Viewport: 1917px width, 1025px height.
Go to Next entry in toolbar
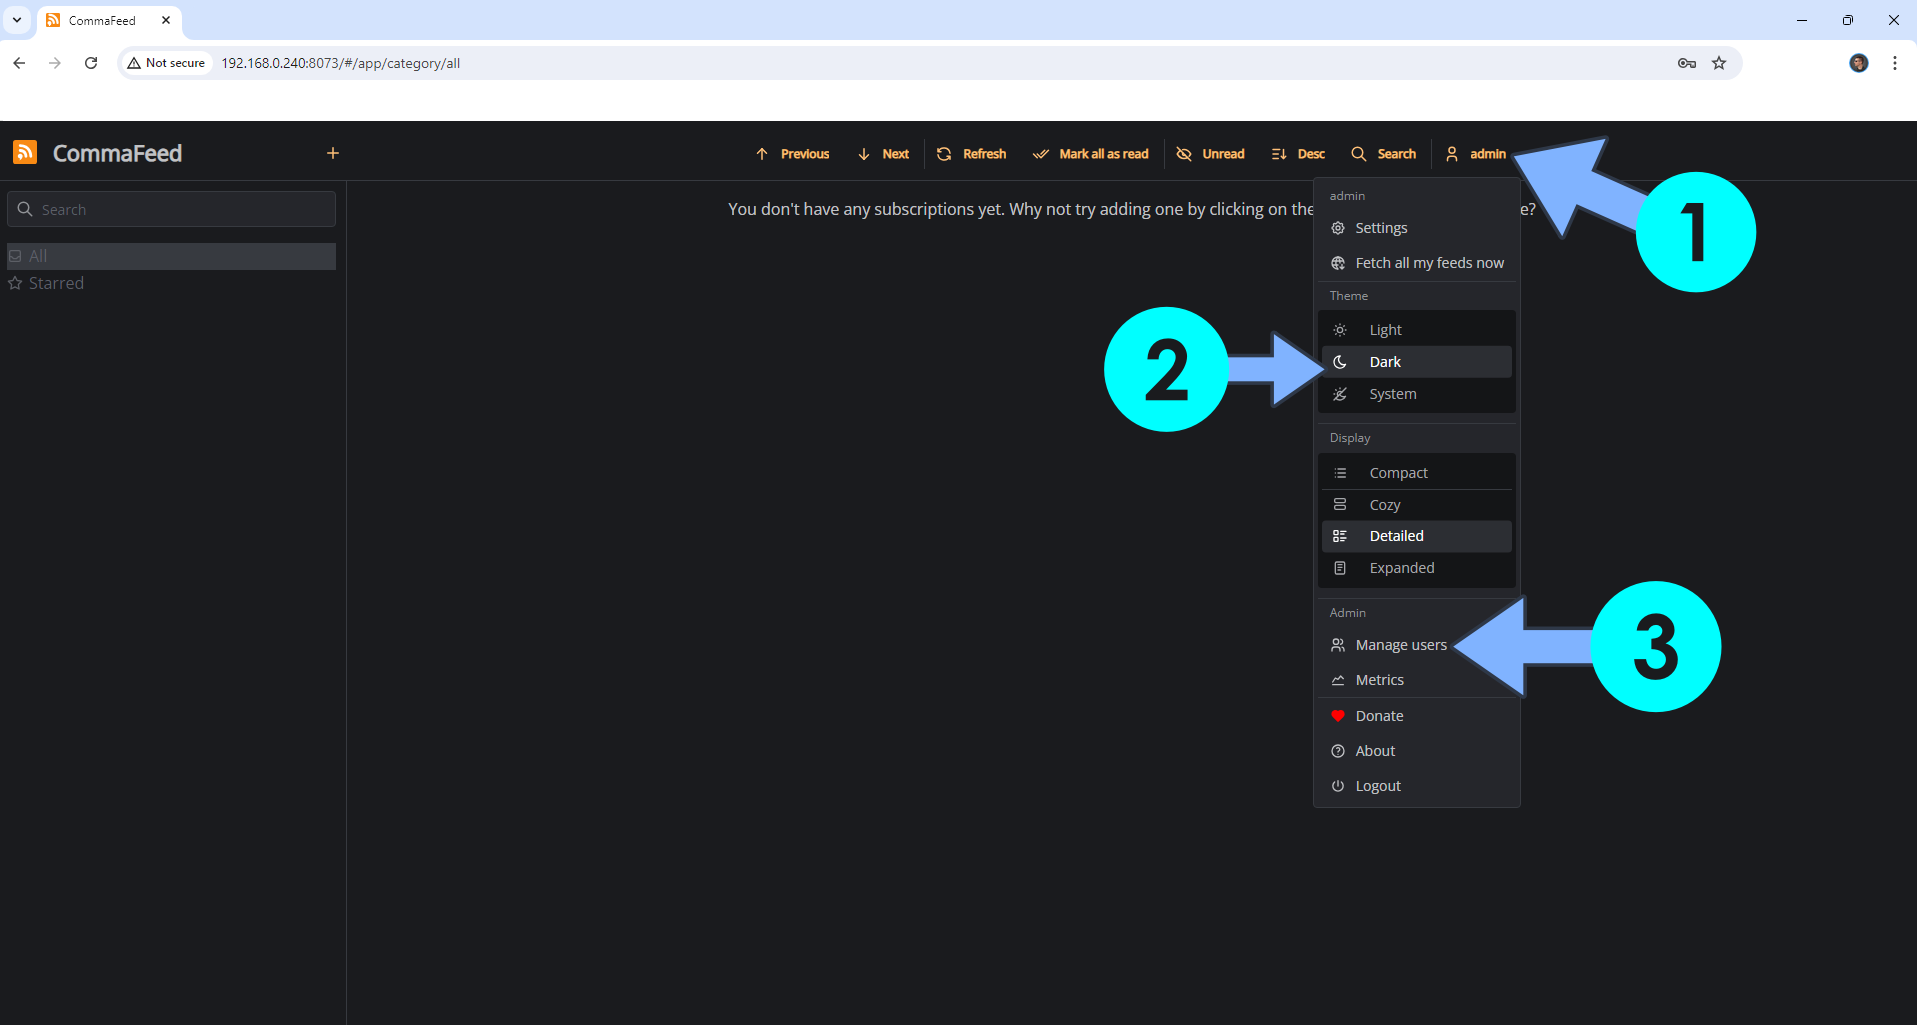(x=883, y=154)
